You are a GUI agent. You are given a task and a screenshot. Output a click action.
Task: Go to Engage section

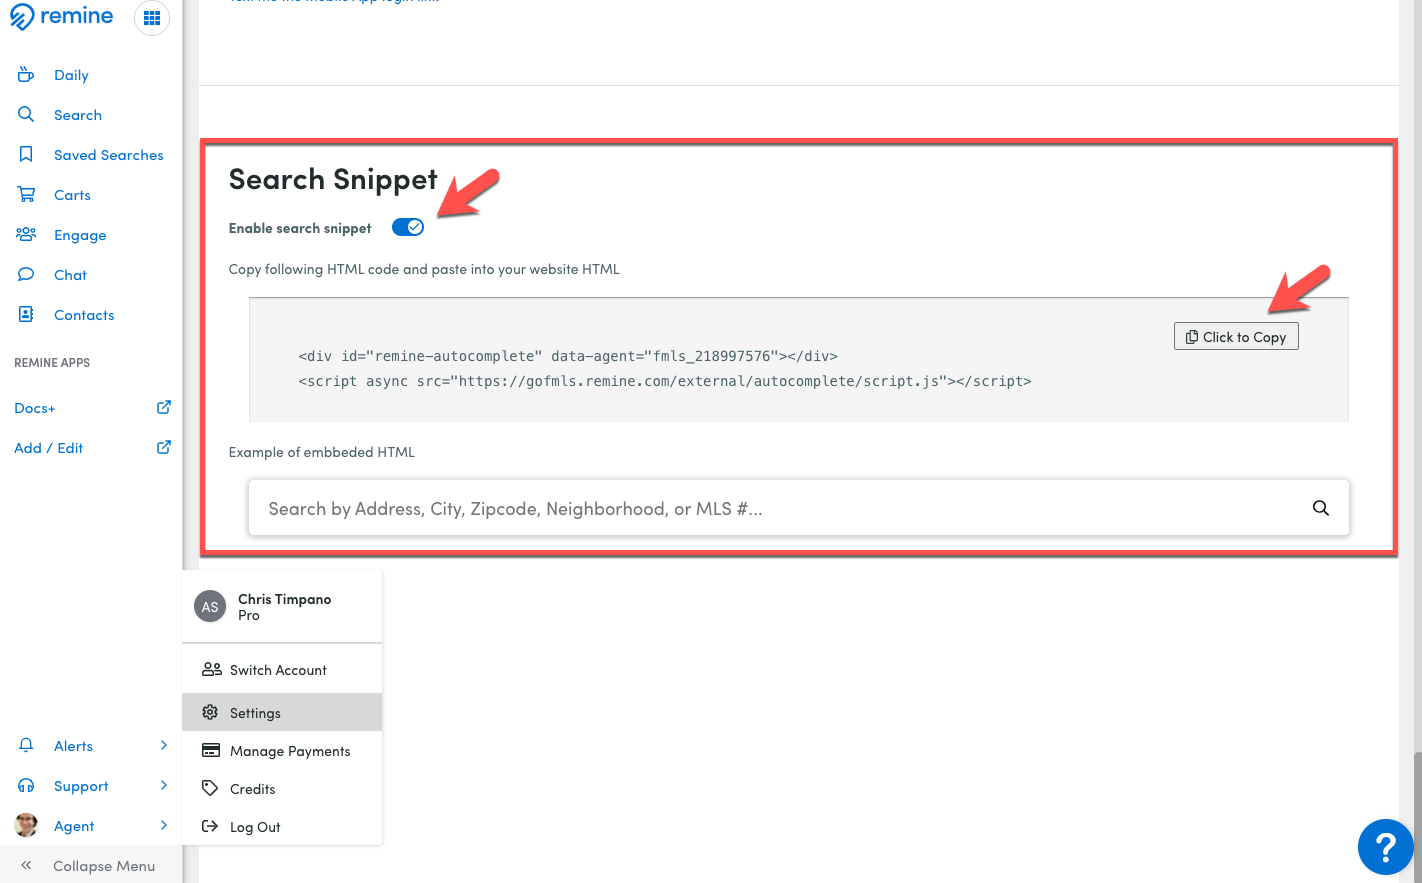click(x=80, y=235)
